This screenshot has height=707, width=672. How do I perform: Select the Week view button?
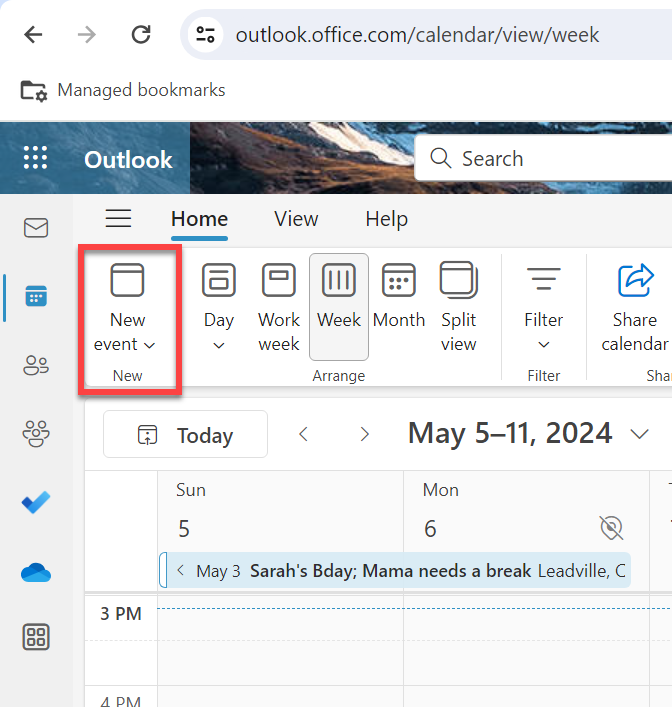[x=339, y=307]
